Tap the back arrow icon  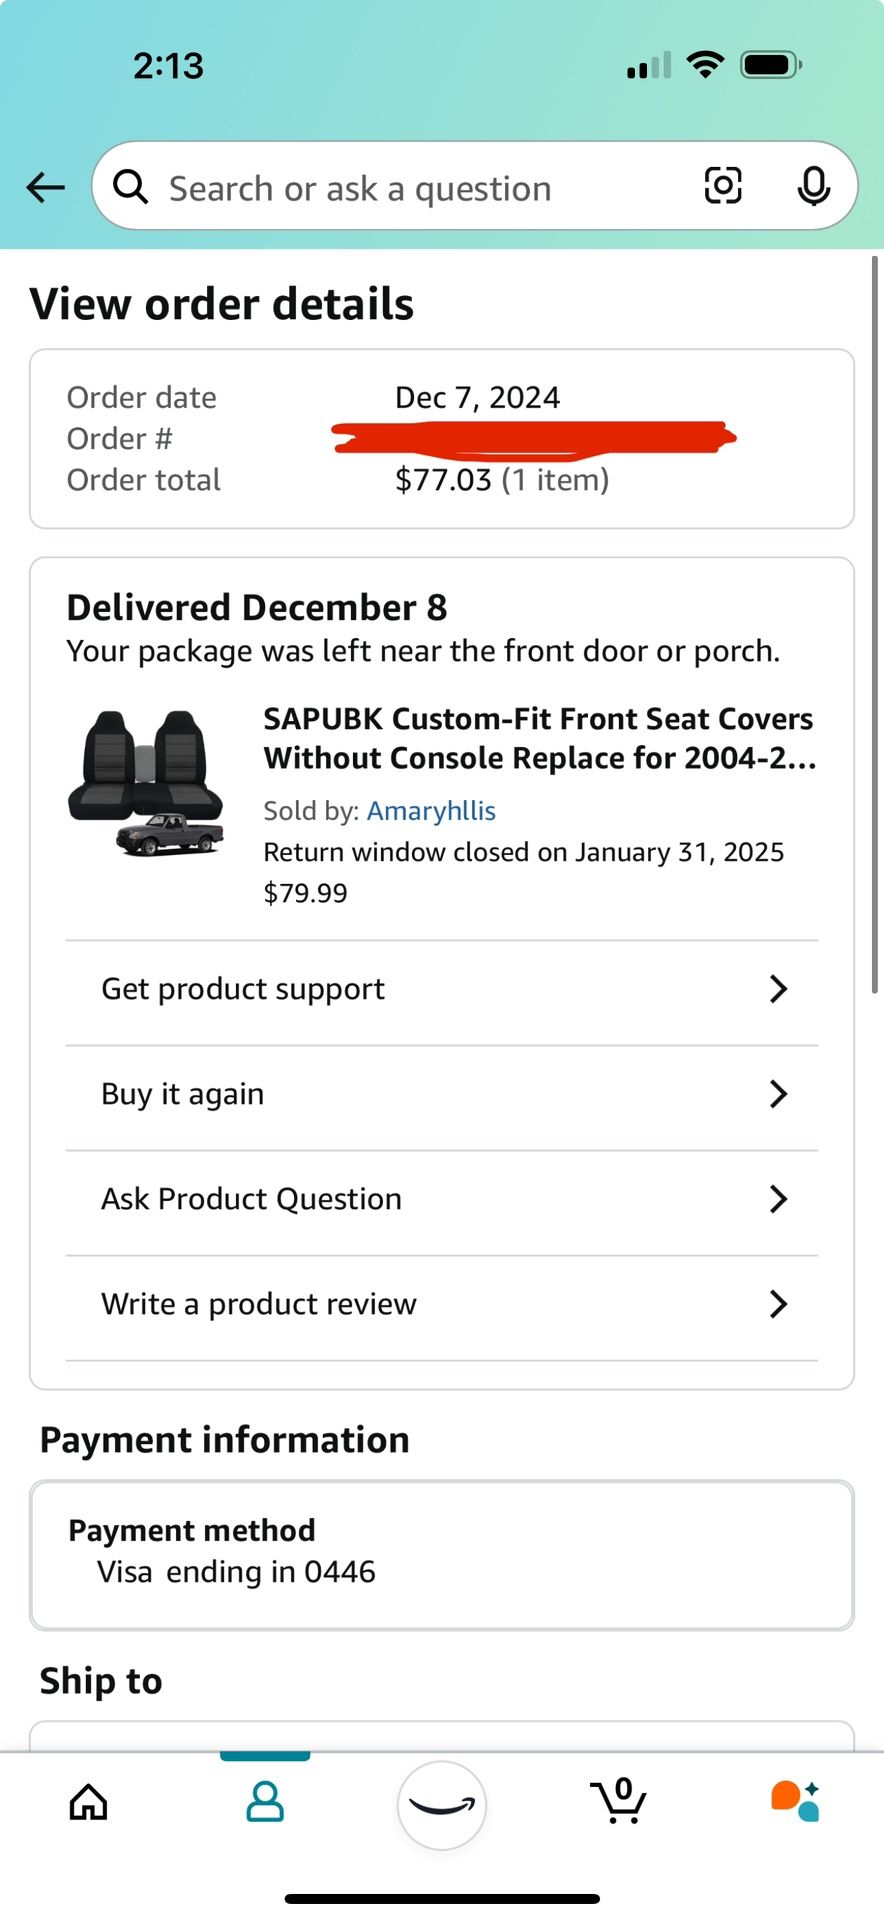coord(46,187)
